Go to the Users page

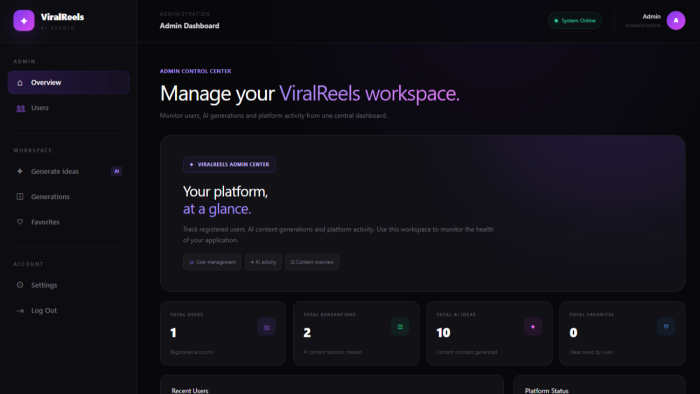pyautogui.click(x=68, y=108)
